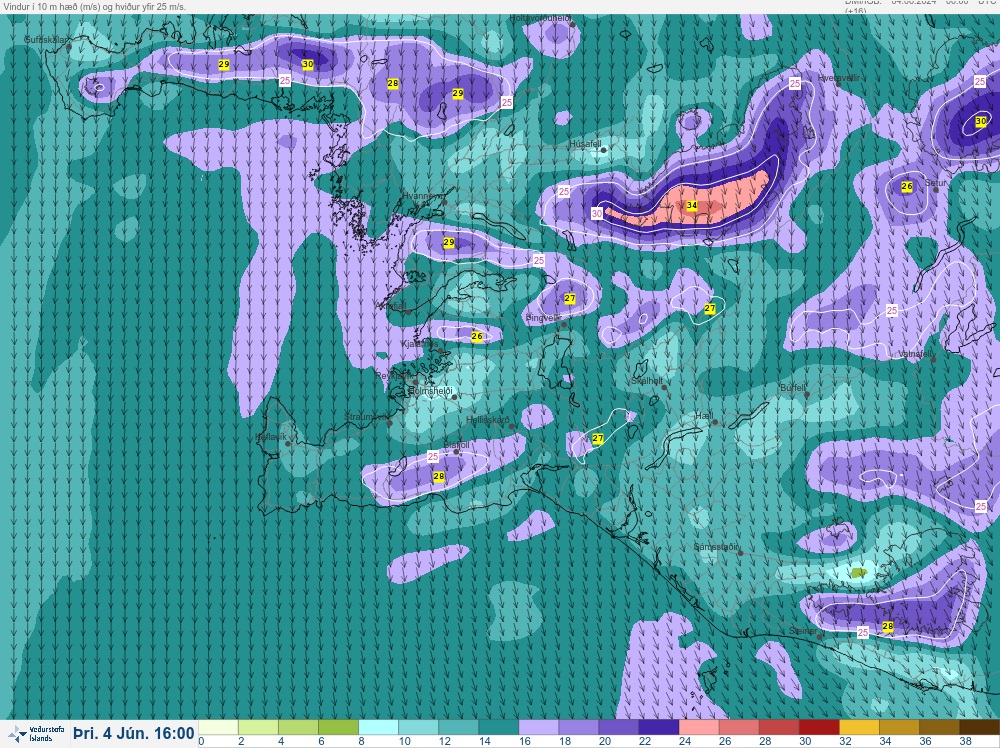The image size is (1000, 748).
Task: Select the dark teal legend swatch between 14 and 16
Action: pos(499,728)
